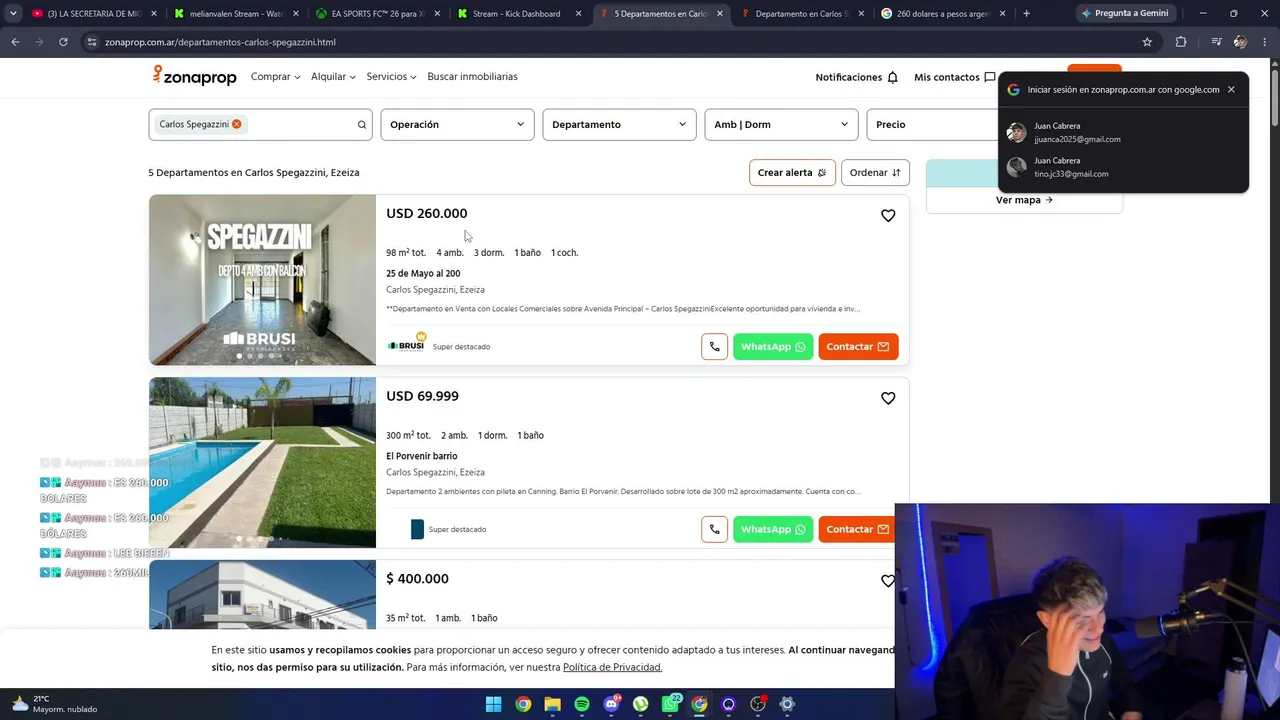Click the Carlos Spegazzini location search field

coord(260,124)
